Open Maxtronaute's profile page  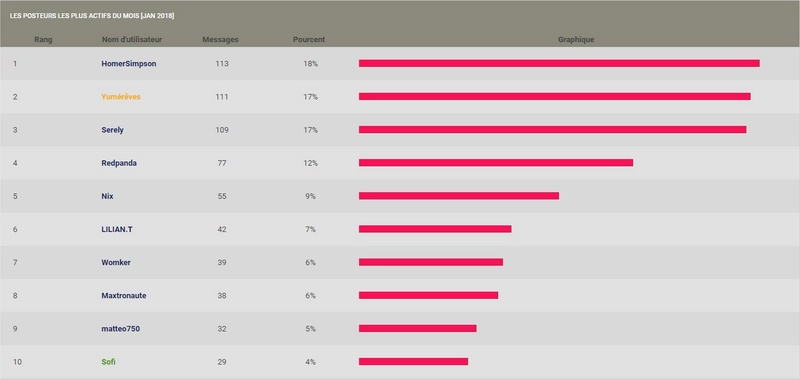point(123,296)
